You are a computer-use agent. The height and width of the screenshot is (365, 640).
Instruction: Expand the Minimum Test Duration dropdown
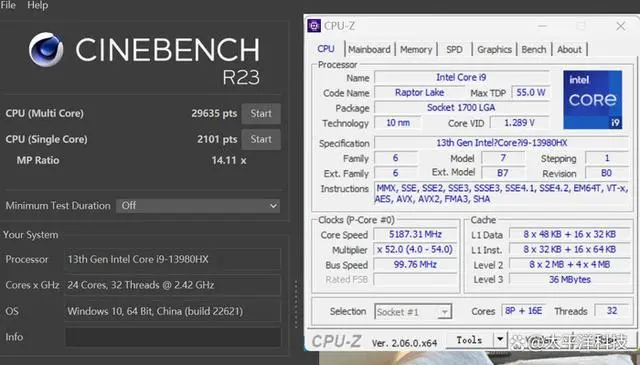click(198, 206)
